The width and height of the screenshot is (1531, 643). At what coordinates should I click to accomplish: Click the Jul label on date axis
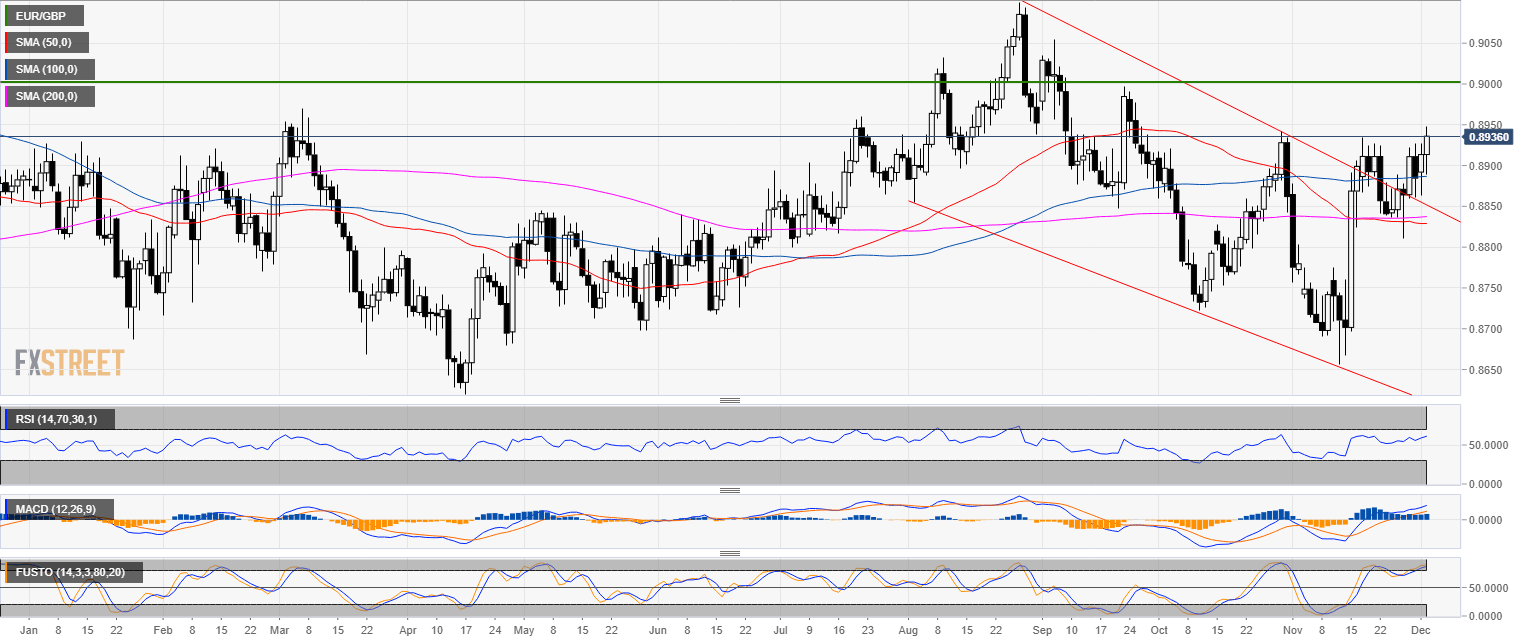pyautogui.click(x=779, y=632)
